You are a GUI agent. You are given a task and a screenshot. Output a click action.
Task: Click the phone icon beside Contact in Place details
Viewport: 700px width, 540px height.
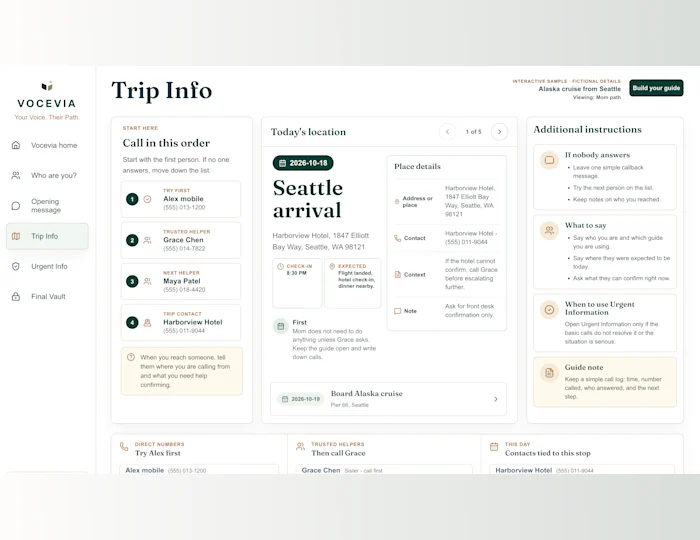click(x=397, y=238)
